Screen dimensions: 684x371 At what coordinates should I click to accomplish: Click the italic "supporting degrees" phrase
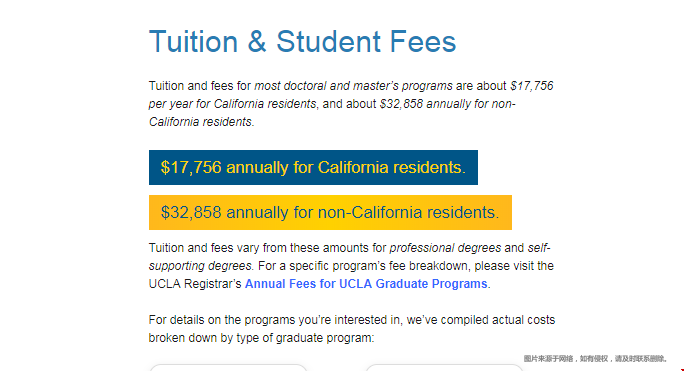[200, 266]
